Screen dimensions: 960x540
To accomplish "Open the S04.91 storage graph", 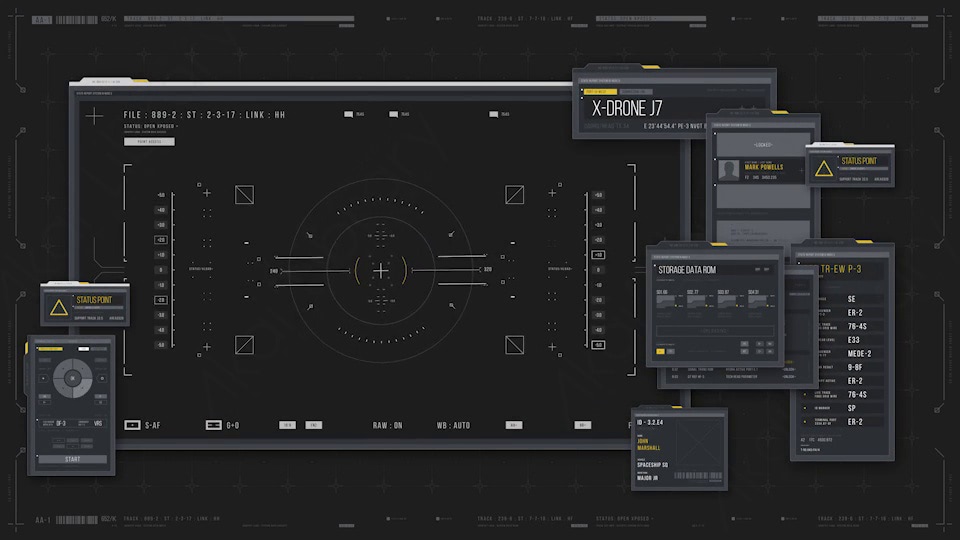I will (760, 300).
